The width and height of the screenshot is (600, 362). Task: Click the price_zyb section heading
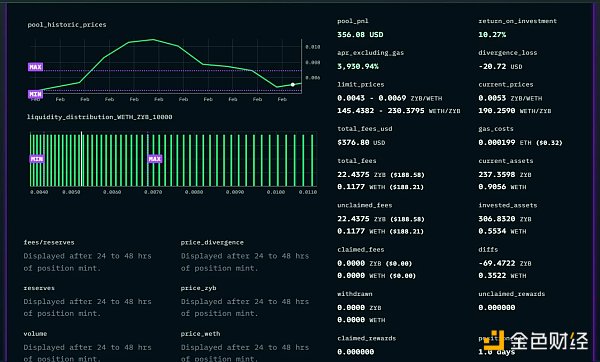click(198, 288)
